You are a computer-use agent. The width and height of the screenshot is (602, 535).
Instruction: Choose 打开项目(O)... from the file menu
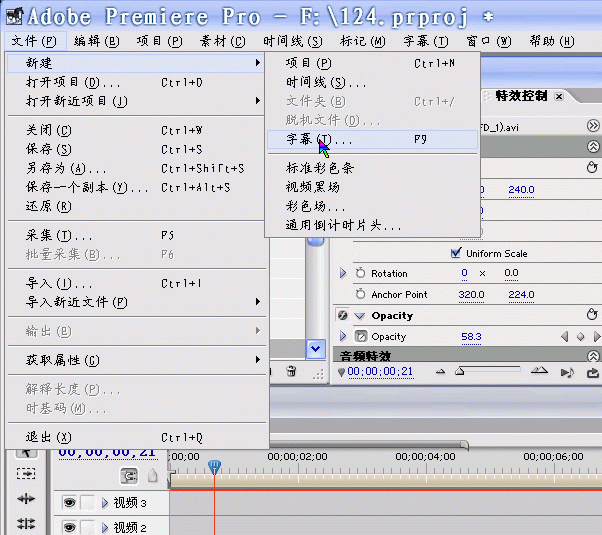point(136,82)
